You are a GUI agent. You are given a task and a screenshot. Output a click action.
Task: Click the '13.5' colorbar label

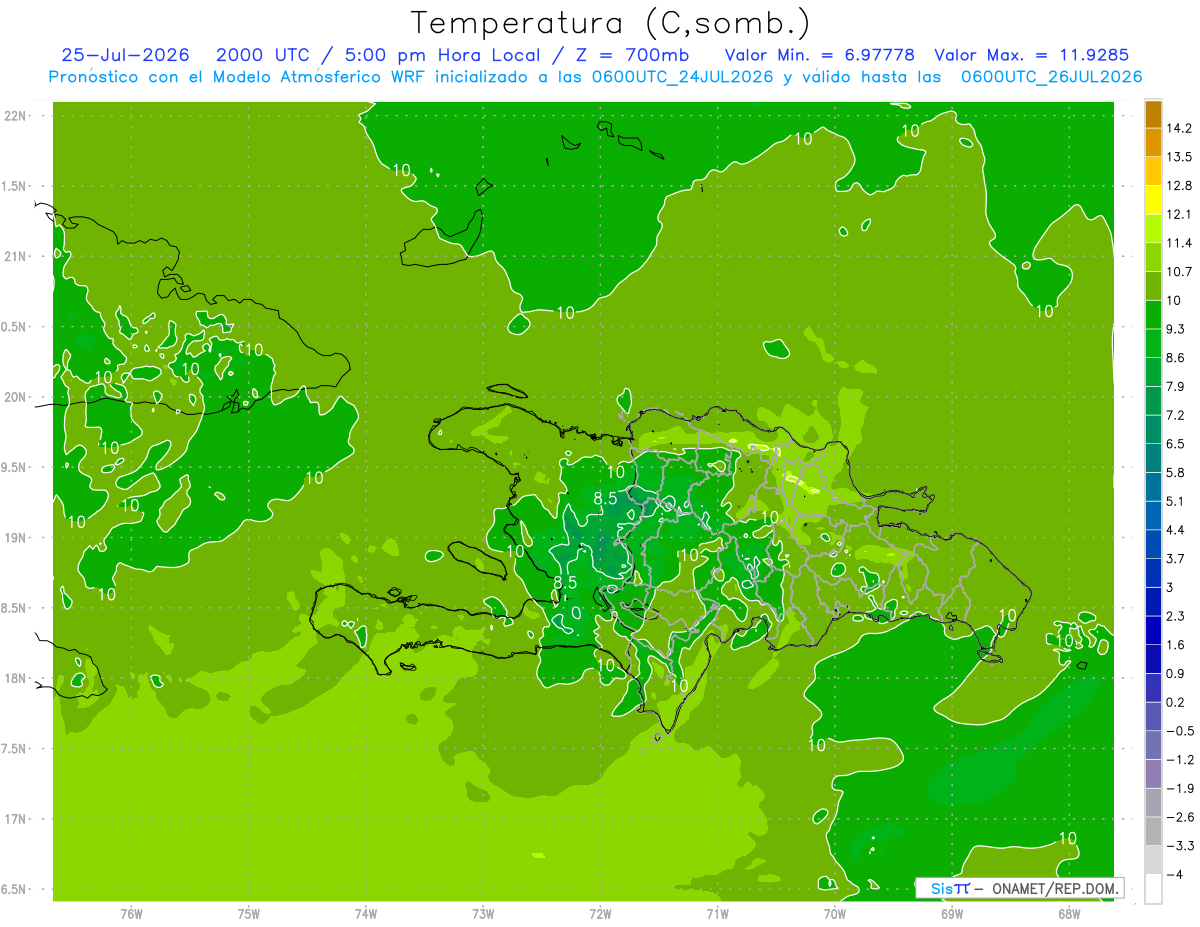tap(1181, 157)
